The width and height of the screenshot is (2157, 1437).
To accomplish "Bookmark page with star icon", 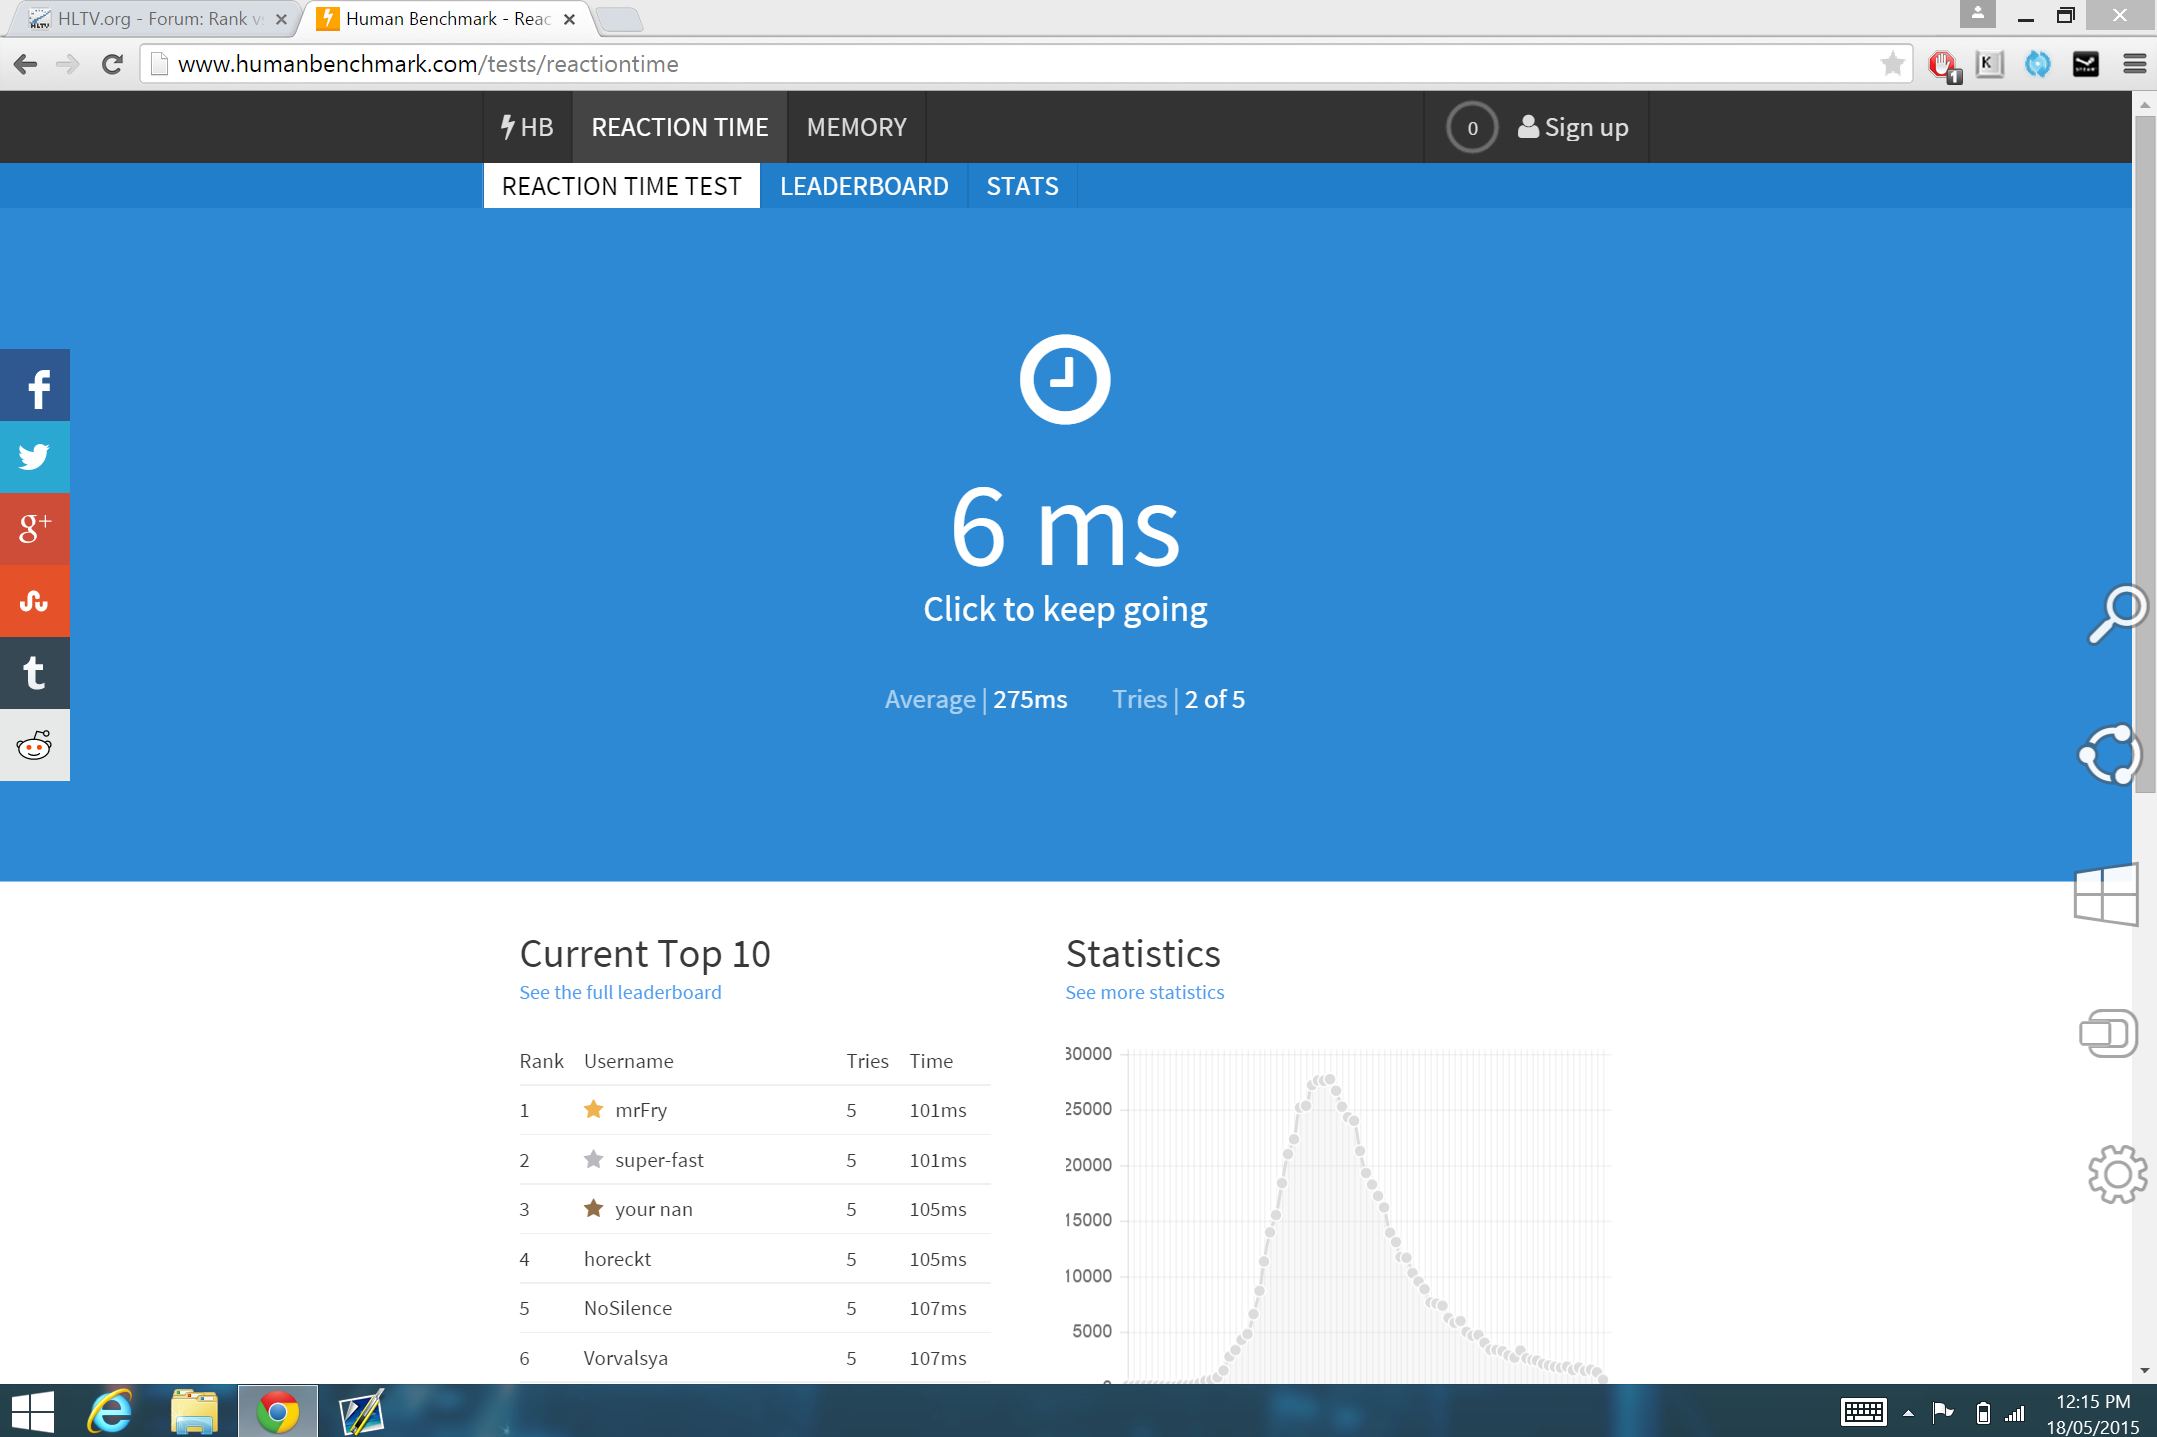I will (x=1892, y=65).
